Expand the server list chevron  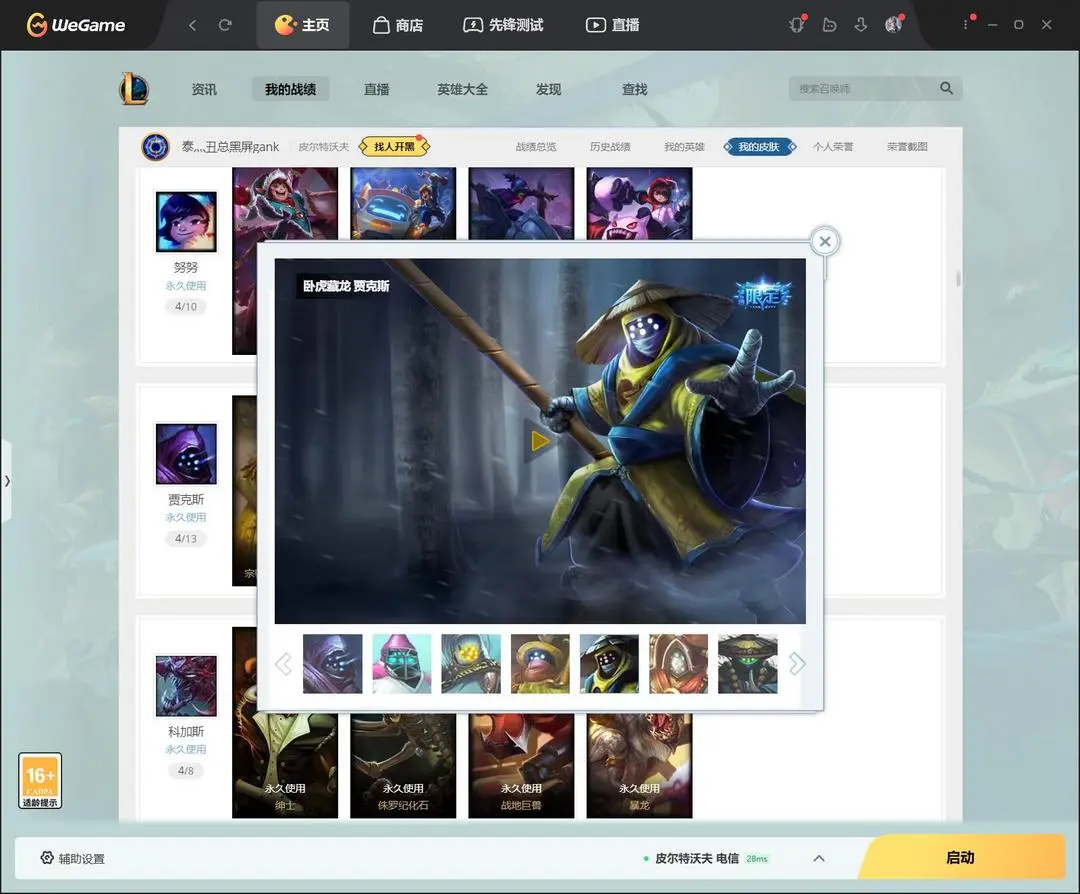pyautogui.click(x=819, y=858)
